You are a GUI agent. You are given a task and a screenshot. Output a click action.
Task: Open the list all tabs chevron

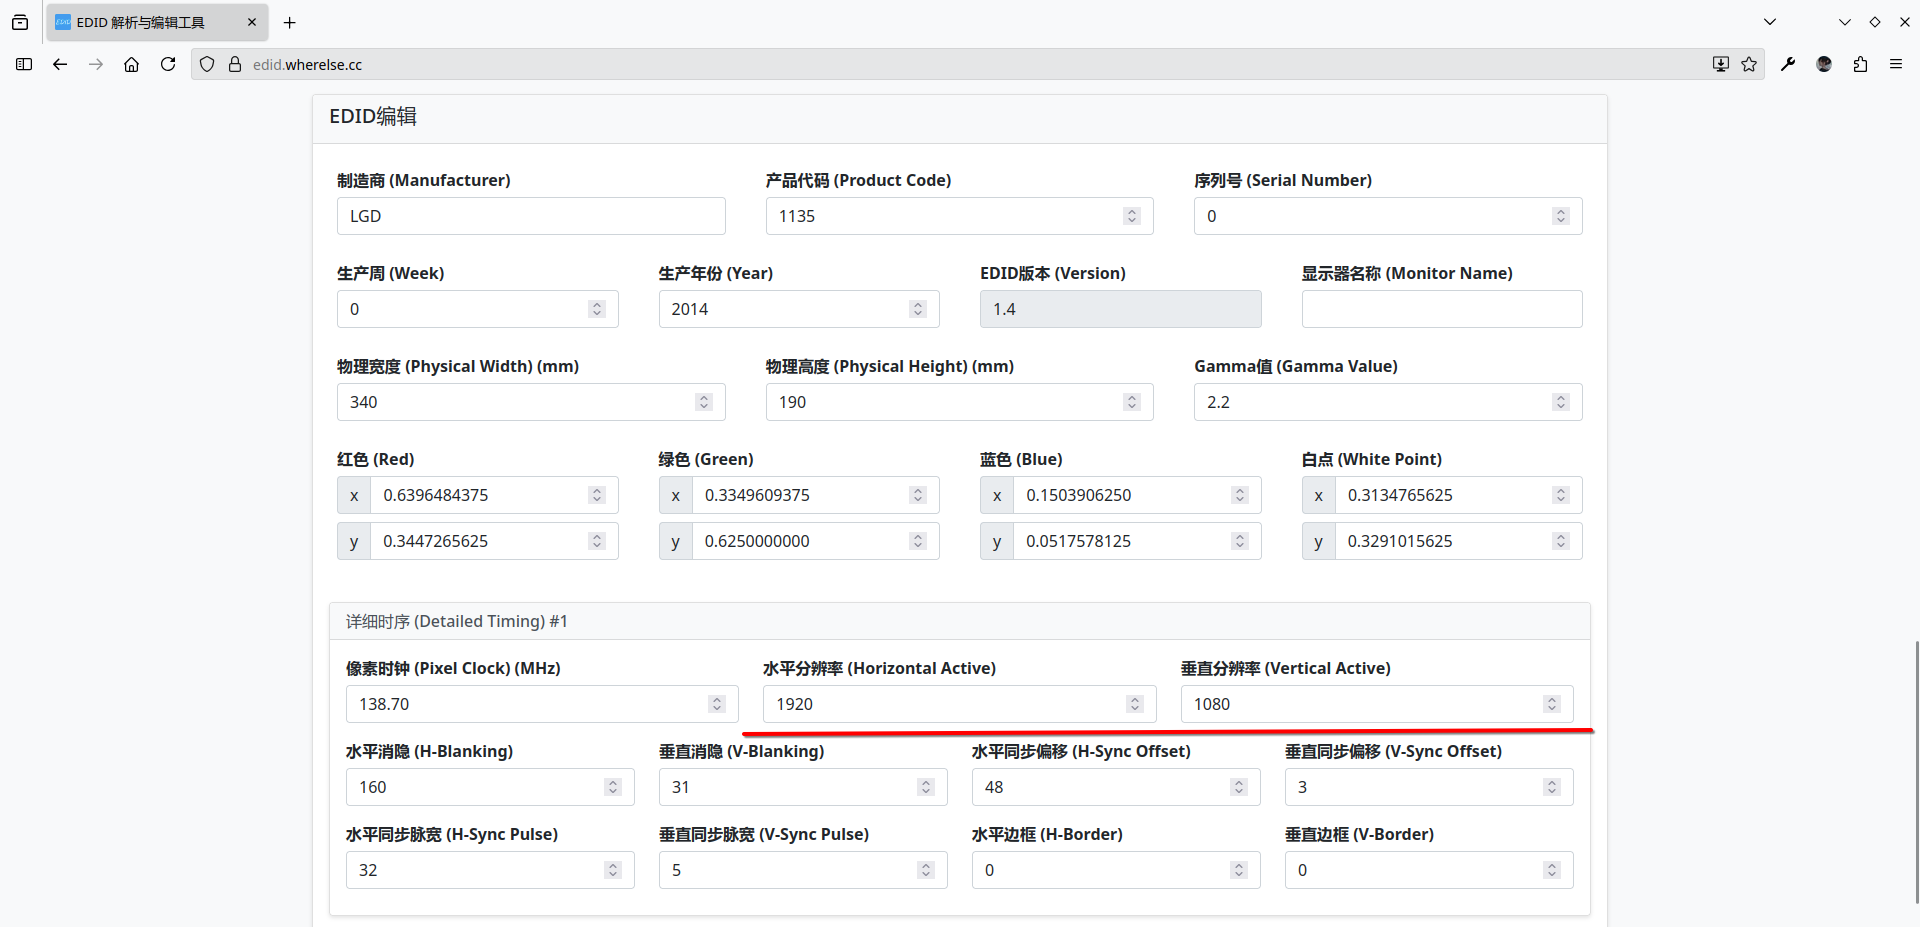[x=1770, y=22]
